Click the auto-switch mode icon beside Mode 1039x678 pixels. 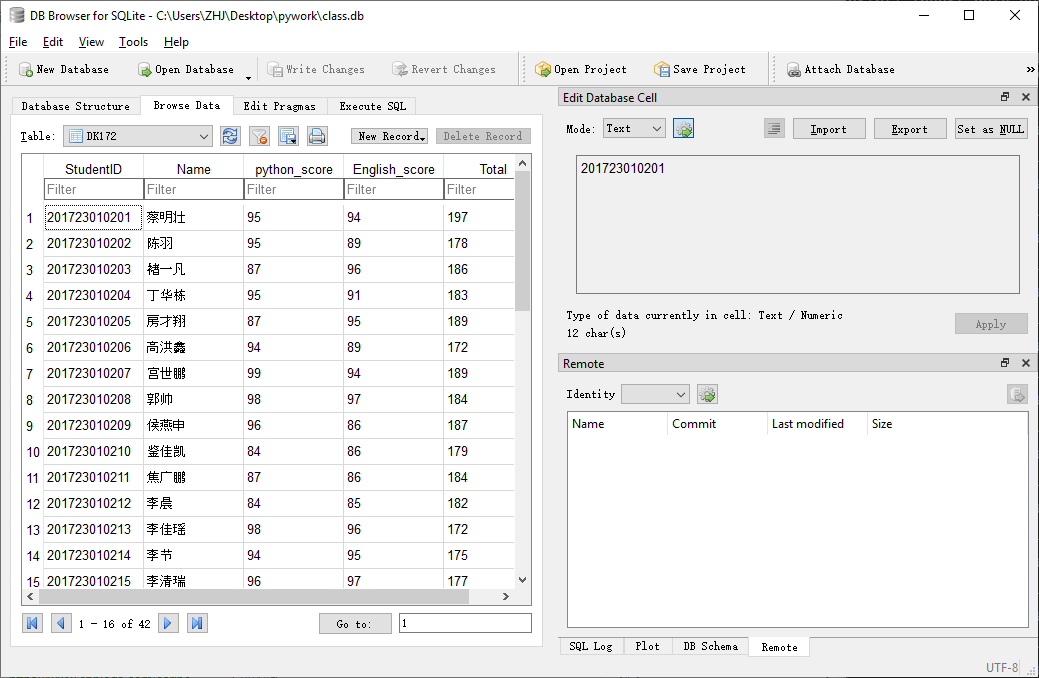pyautogui.click(x=683, y=129)
